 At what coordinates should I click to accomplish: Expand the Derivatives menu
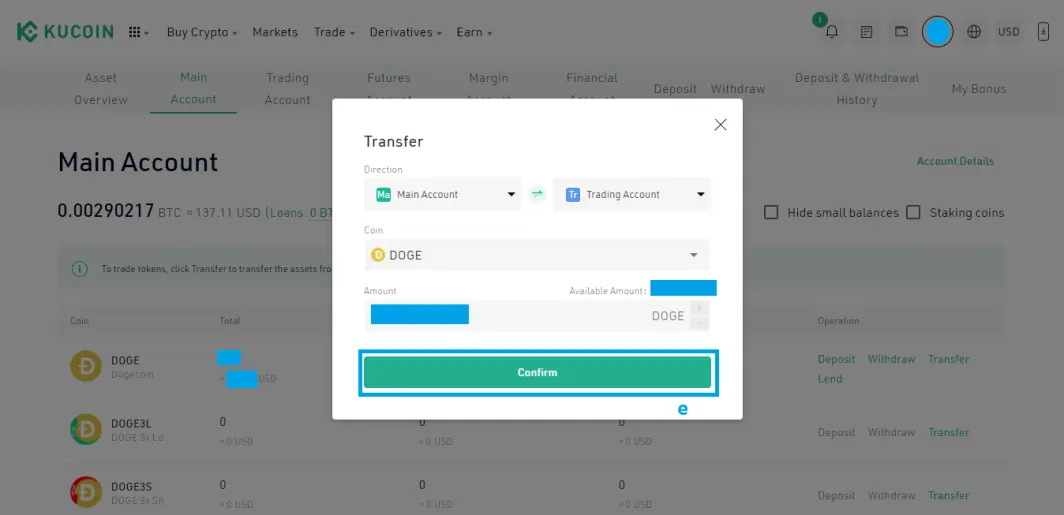pyautogui.click(x=405, y=32)
